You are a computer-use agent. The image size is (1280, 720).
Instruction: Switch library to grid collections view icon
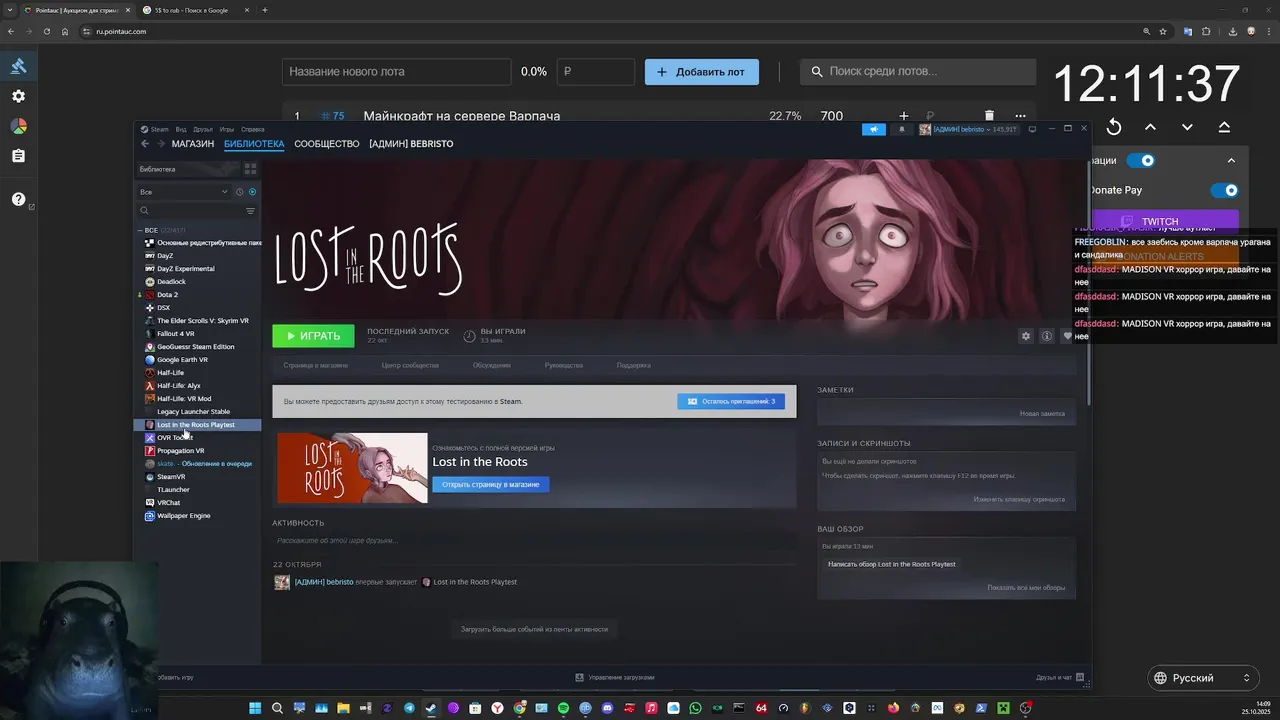[x=250, y=169]
